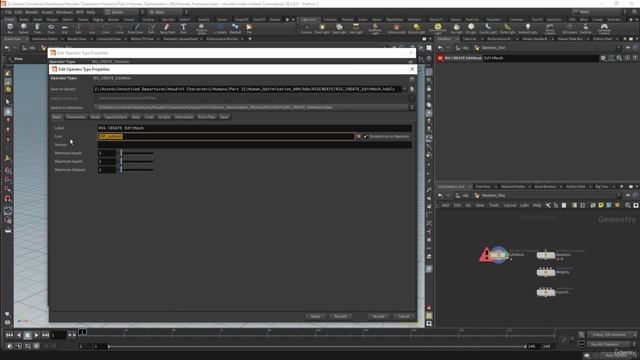Click the Select tool in the viewport toolbar
This screenshot has height=360, width=640.
tap(8, 102)
